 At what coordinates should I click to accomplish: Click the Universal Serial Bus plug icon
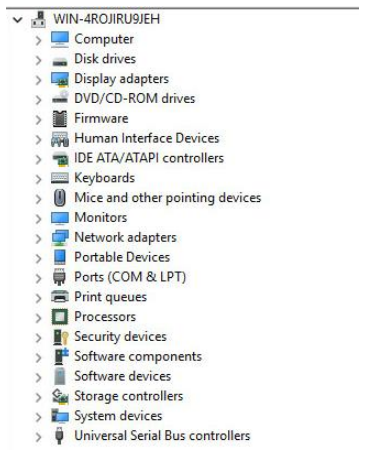pyautogui.click(x=60, y=436)
